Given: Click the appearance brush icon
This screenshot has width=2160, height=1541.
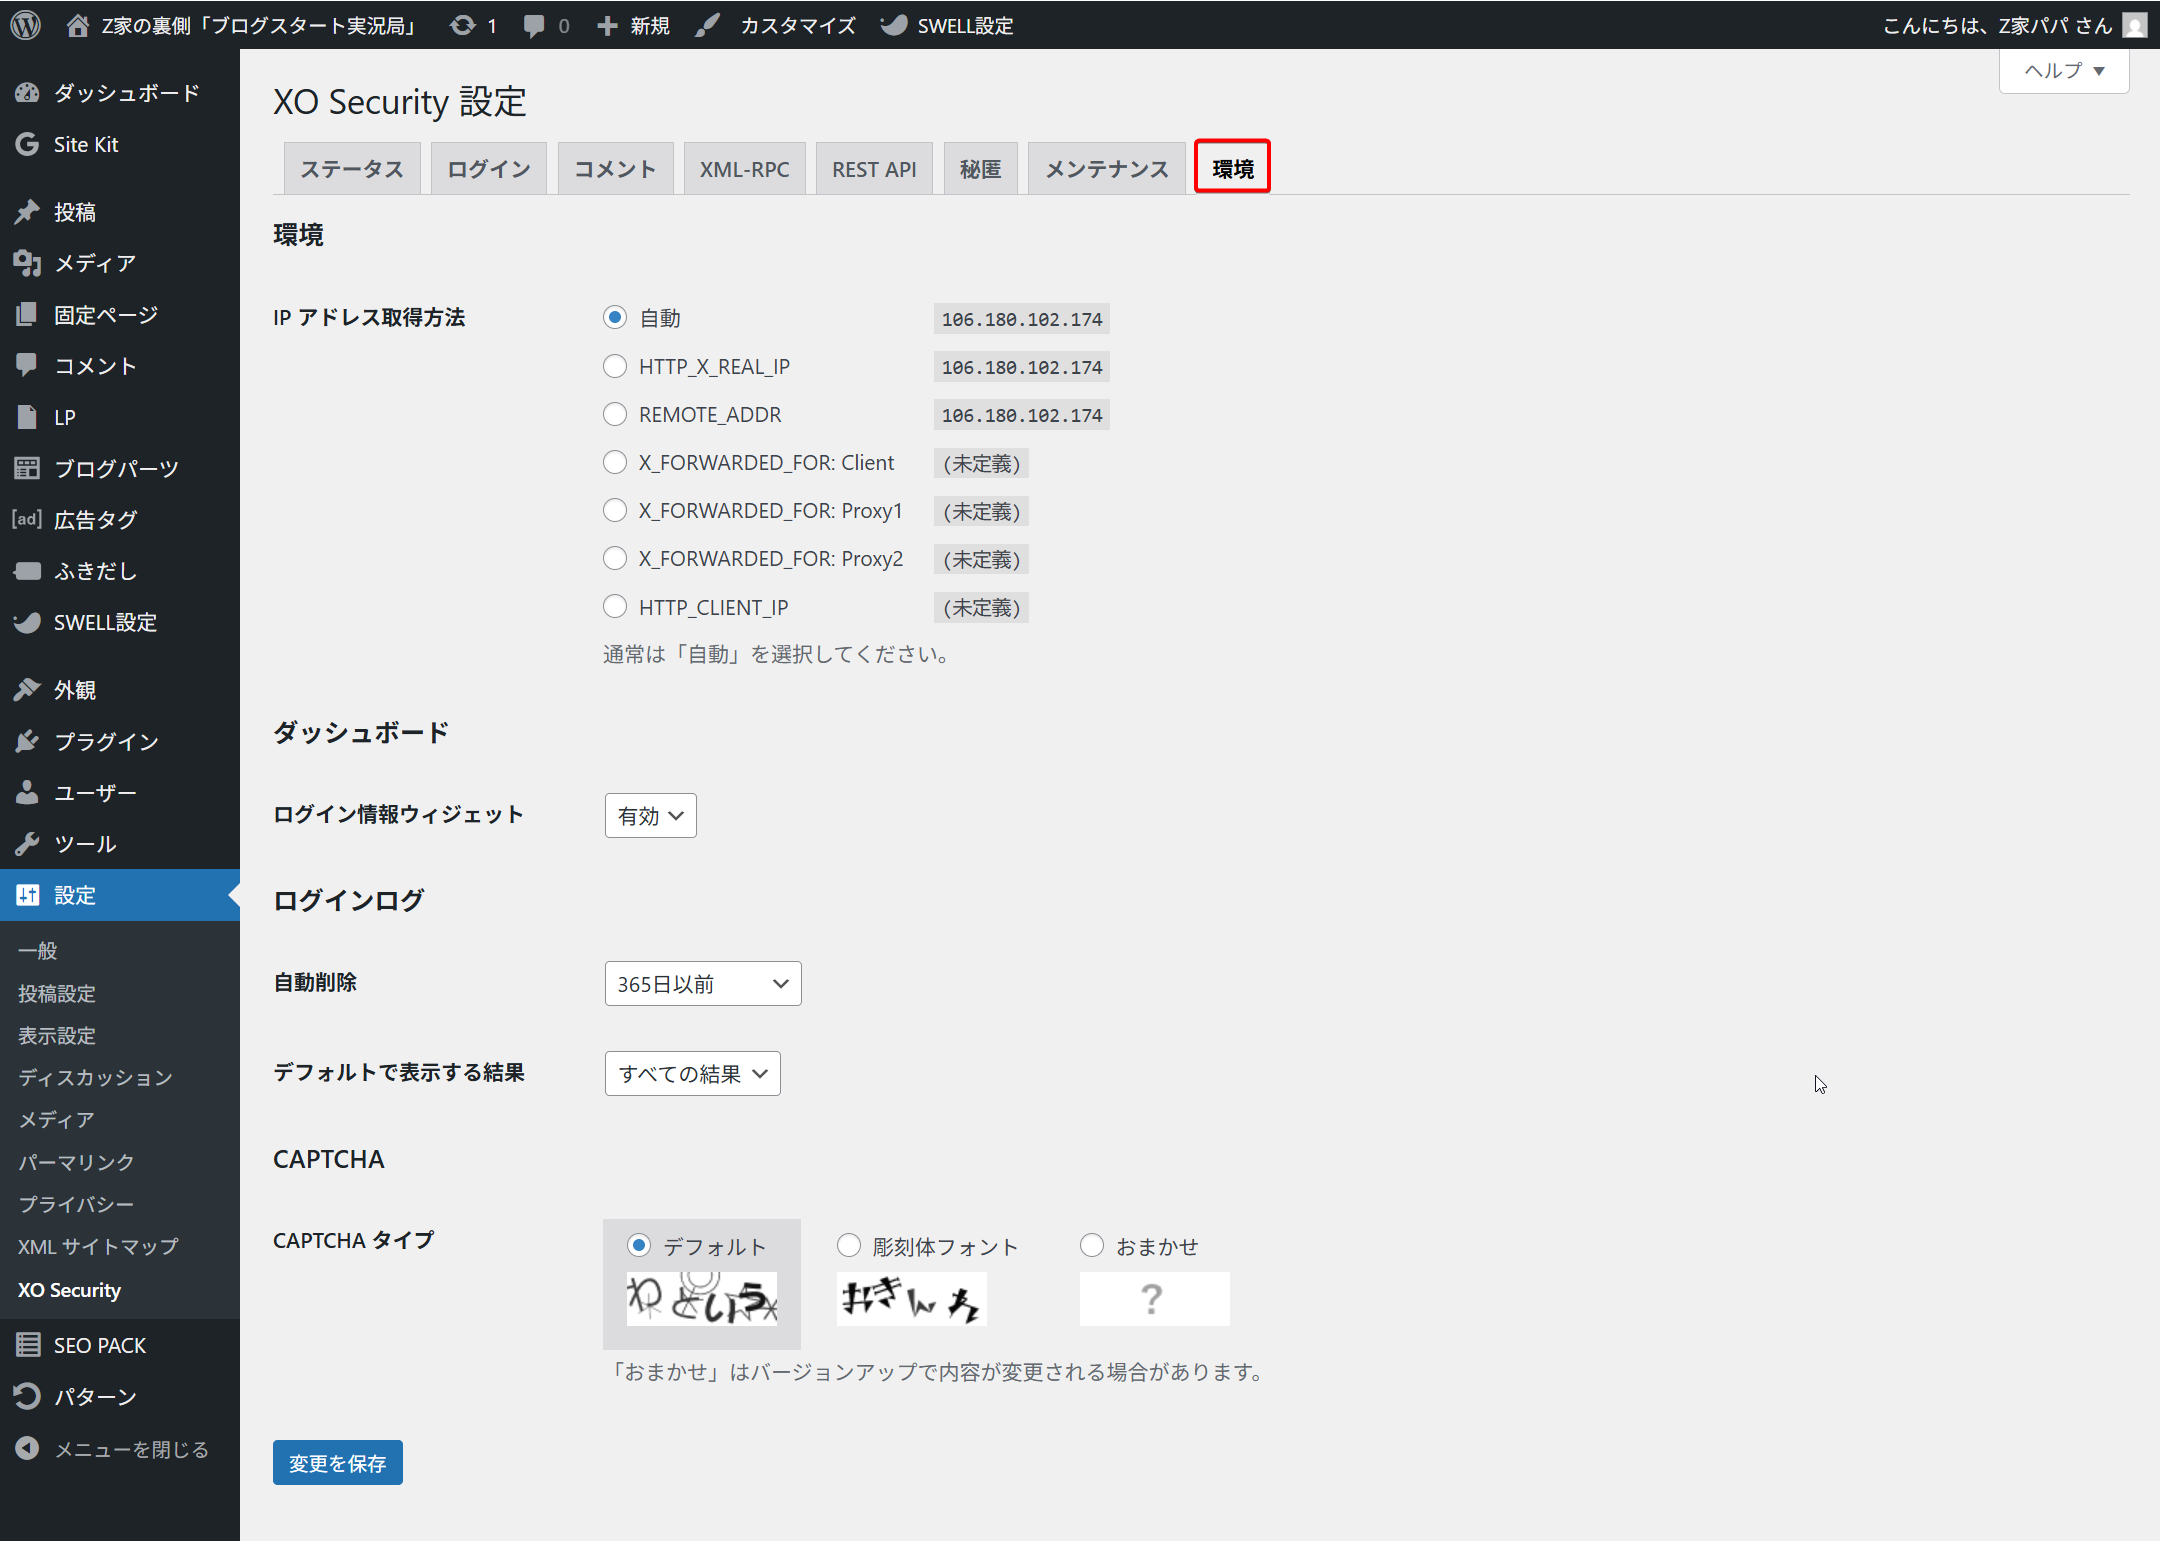Looking at the screenshot, I should (x=27, y=690).
